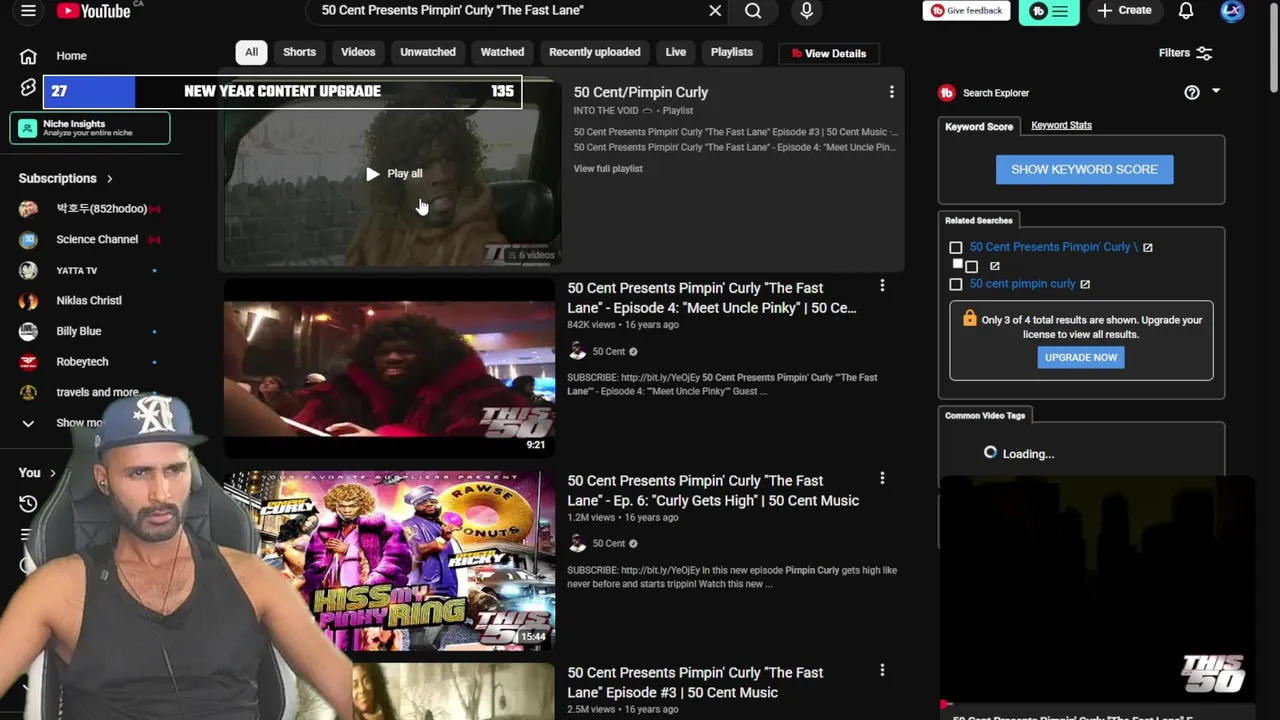Open the Robeytech channel avatar
The image size is (1280, 720).
(x=28, y=362)
